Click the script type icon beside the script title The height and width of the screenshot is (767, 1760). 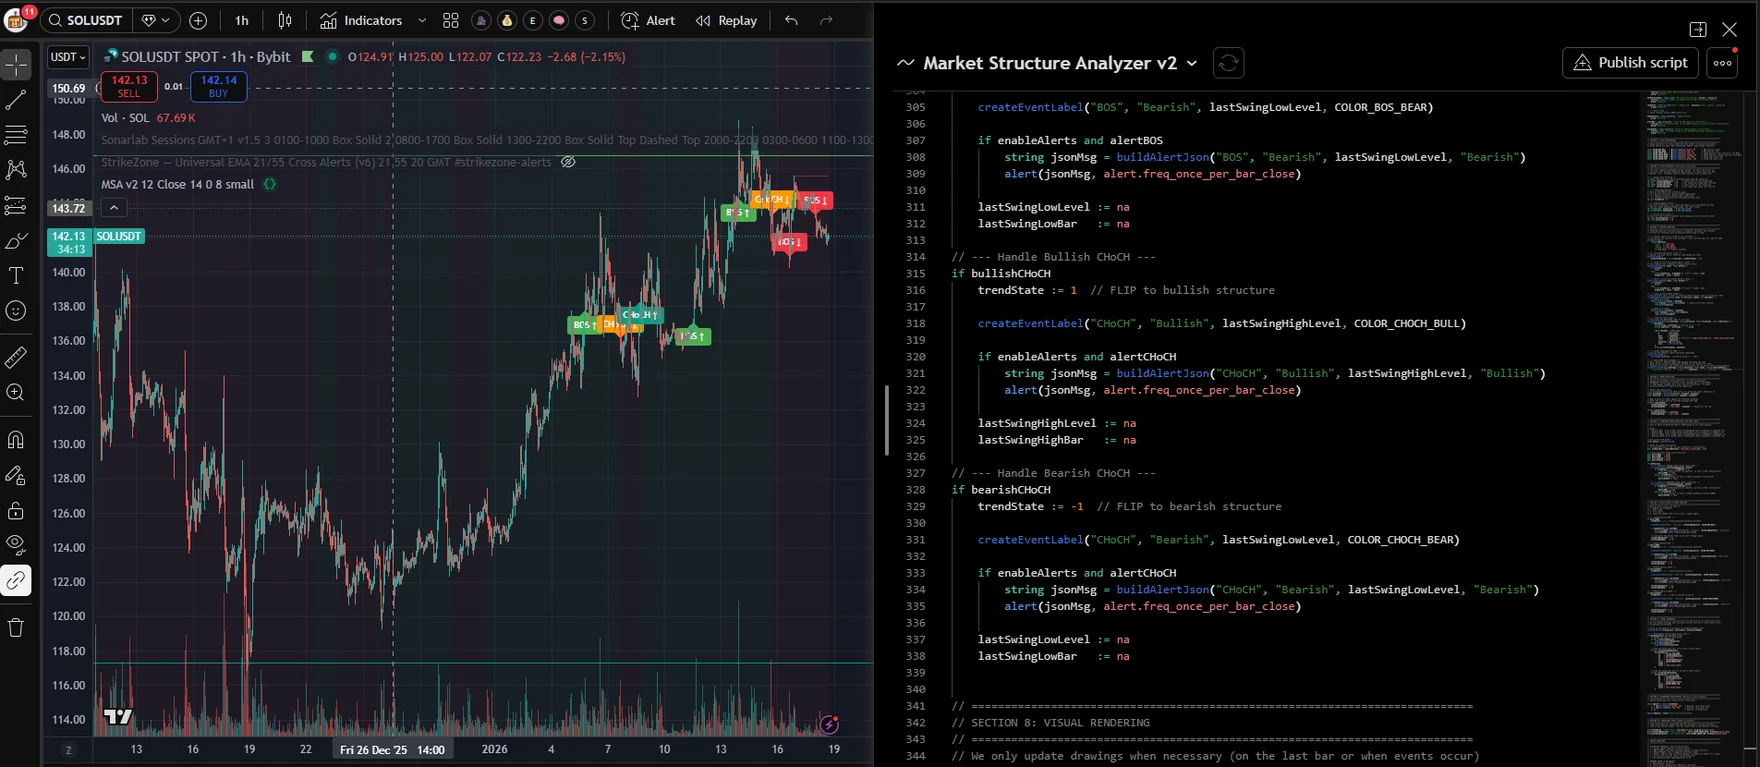point(906,63)
